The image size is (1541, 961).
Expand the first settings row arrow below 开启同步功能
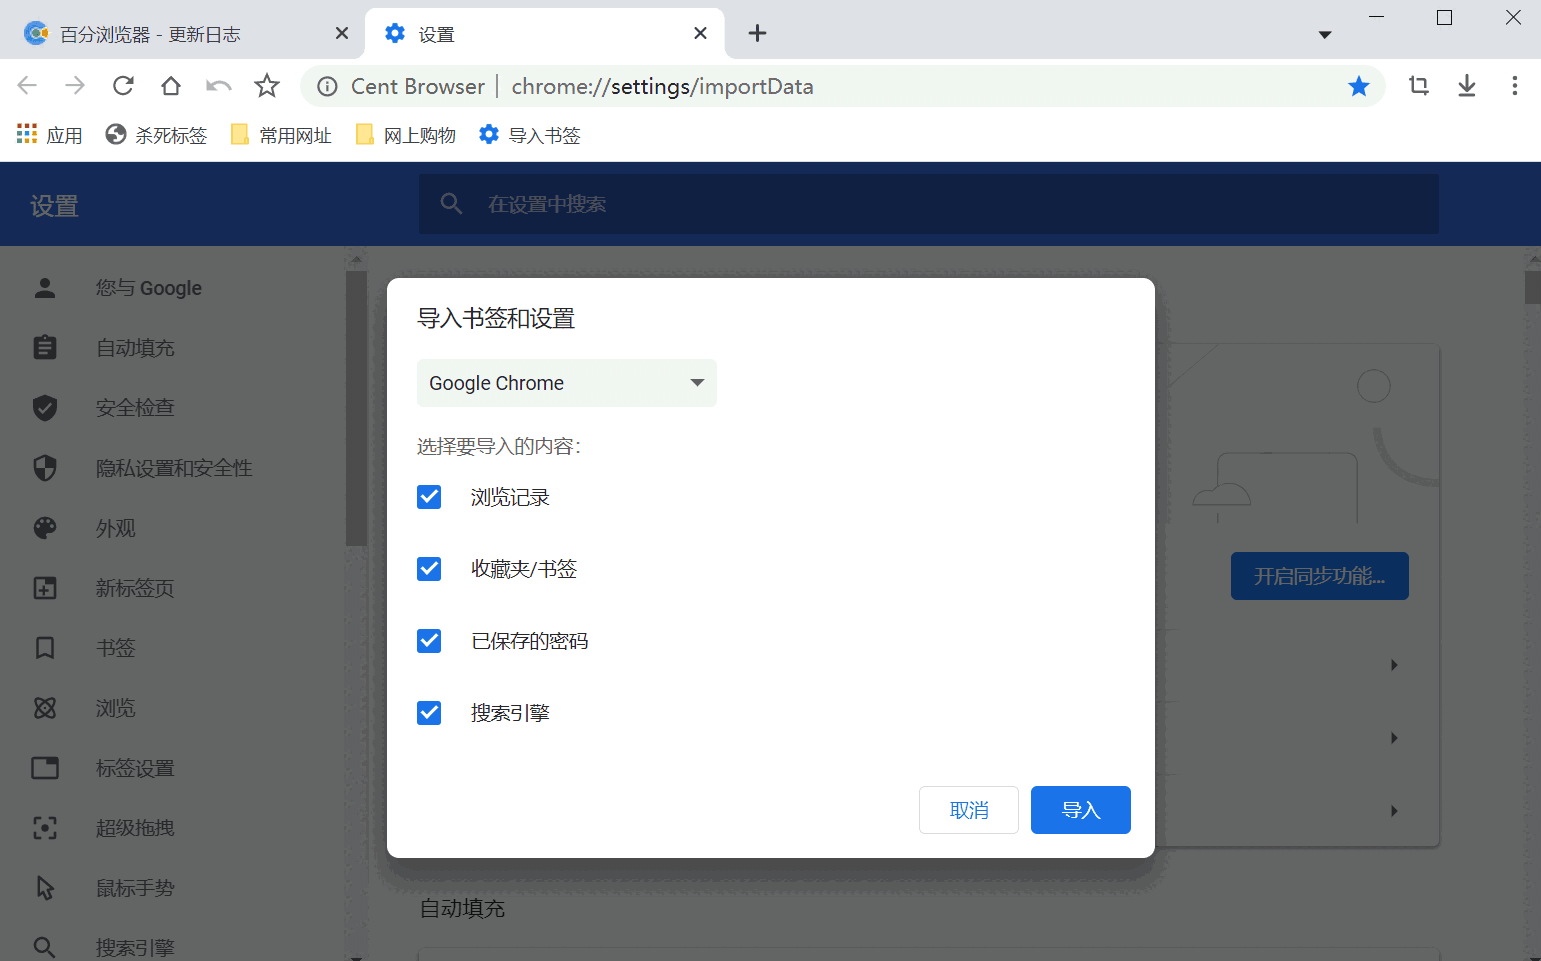pos(1394,665)
